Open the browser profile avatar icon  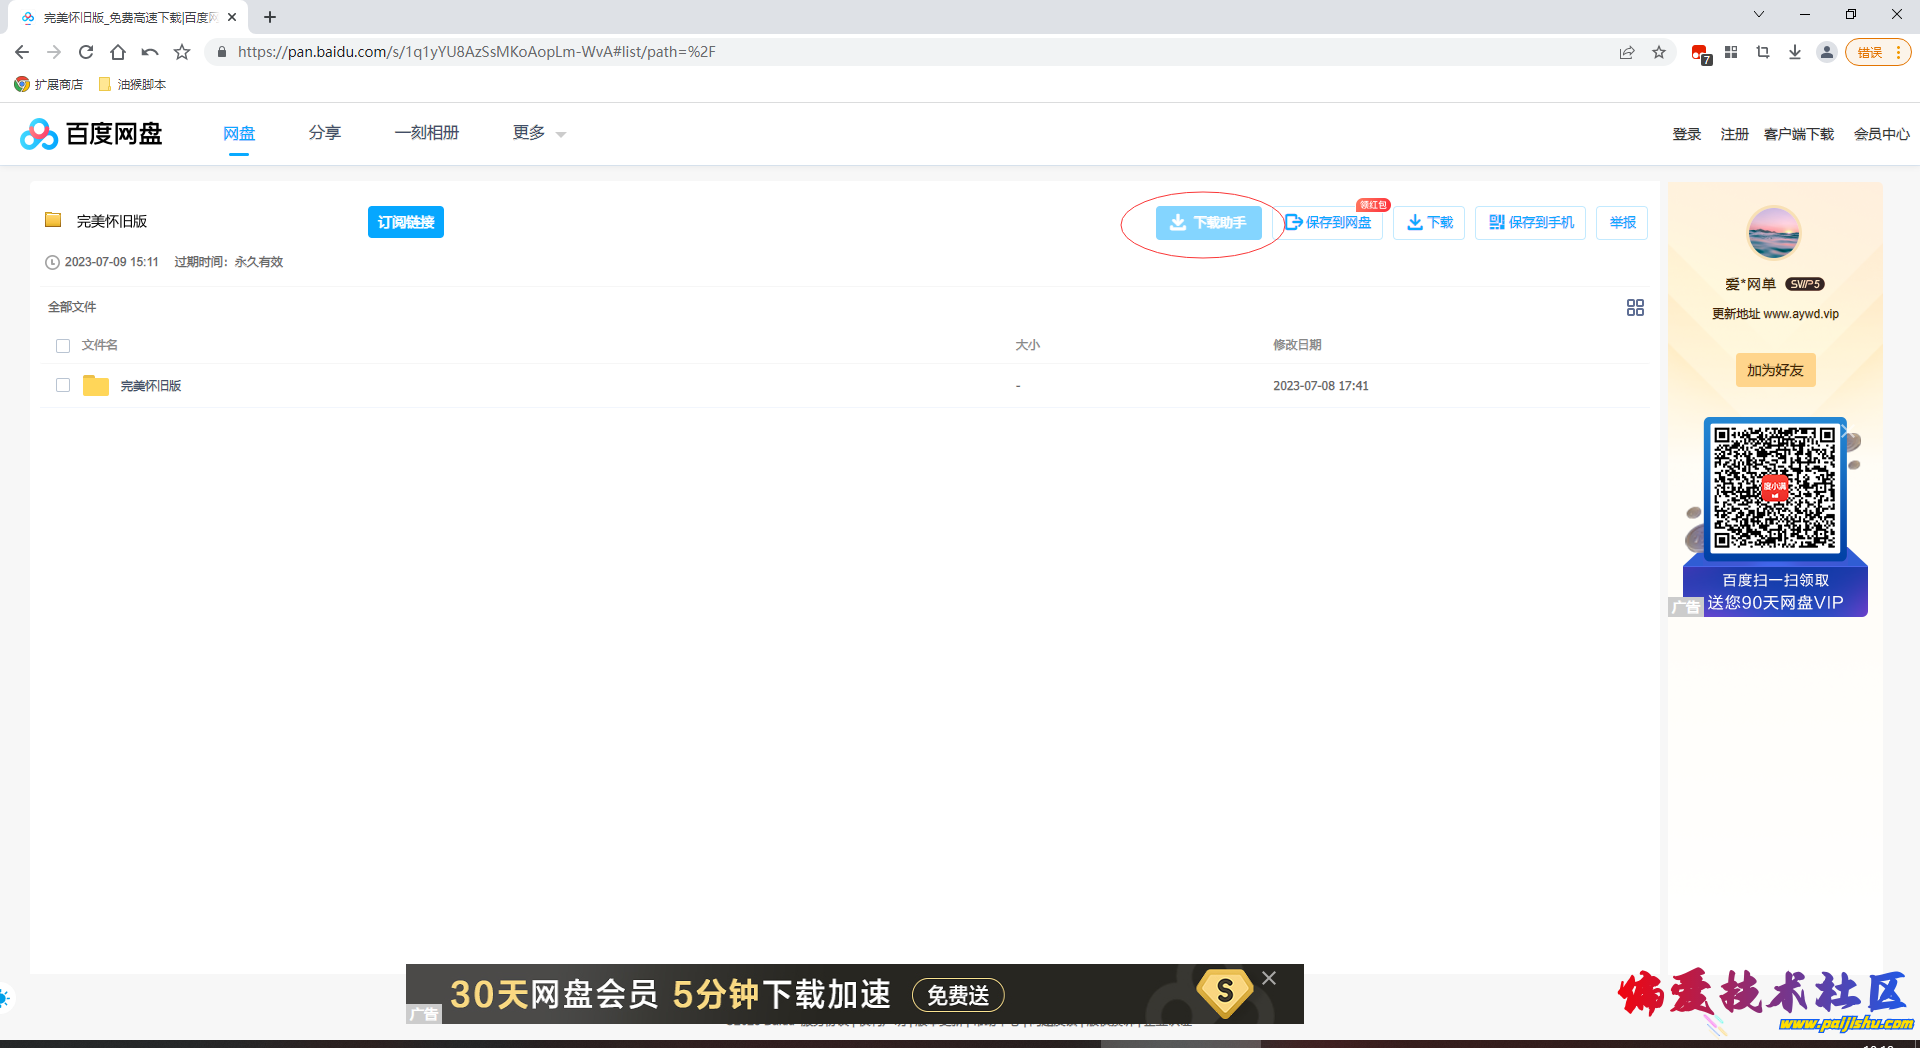click(1827, 52)
